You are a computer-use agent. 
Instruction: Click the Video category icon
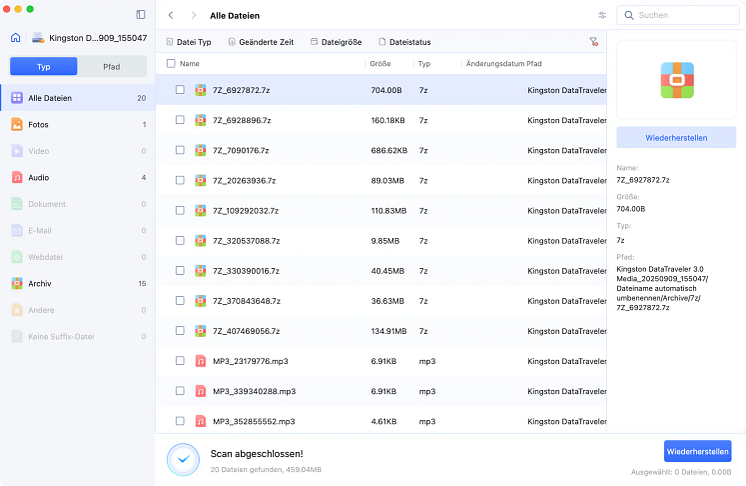point(17,151)
